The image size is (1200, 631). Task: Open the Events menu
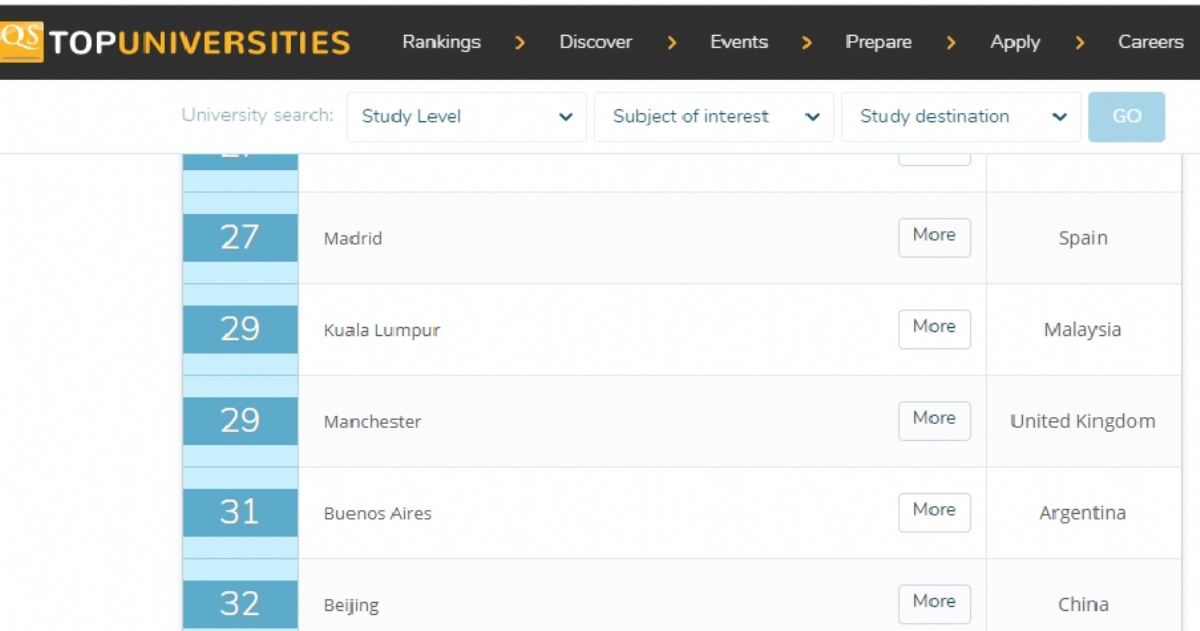tap(739, 42)
